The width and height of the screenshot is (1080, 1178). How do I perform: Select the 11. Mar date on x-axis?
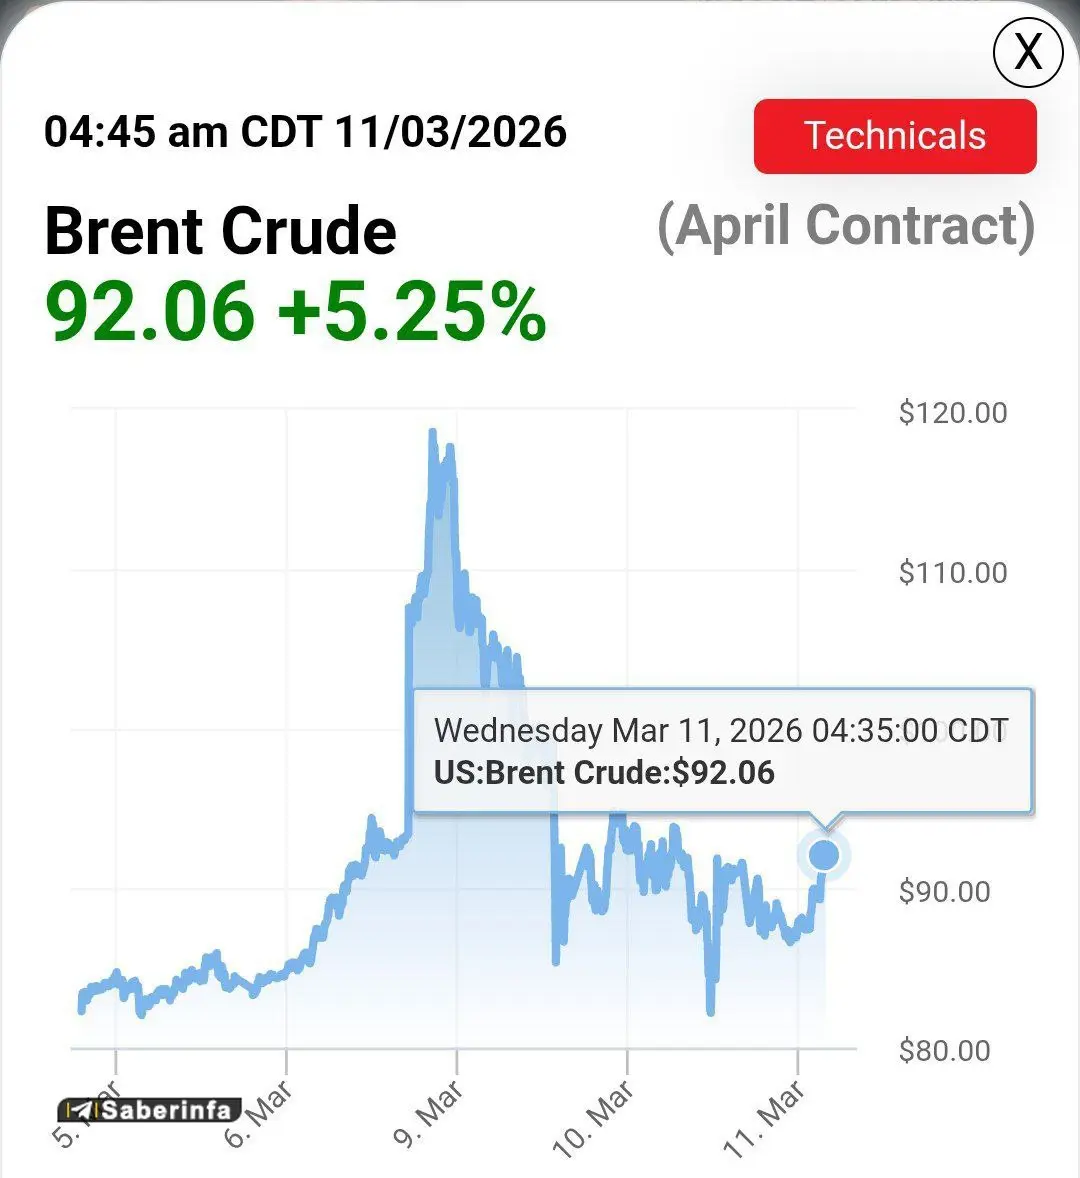coord(766,1118)
